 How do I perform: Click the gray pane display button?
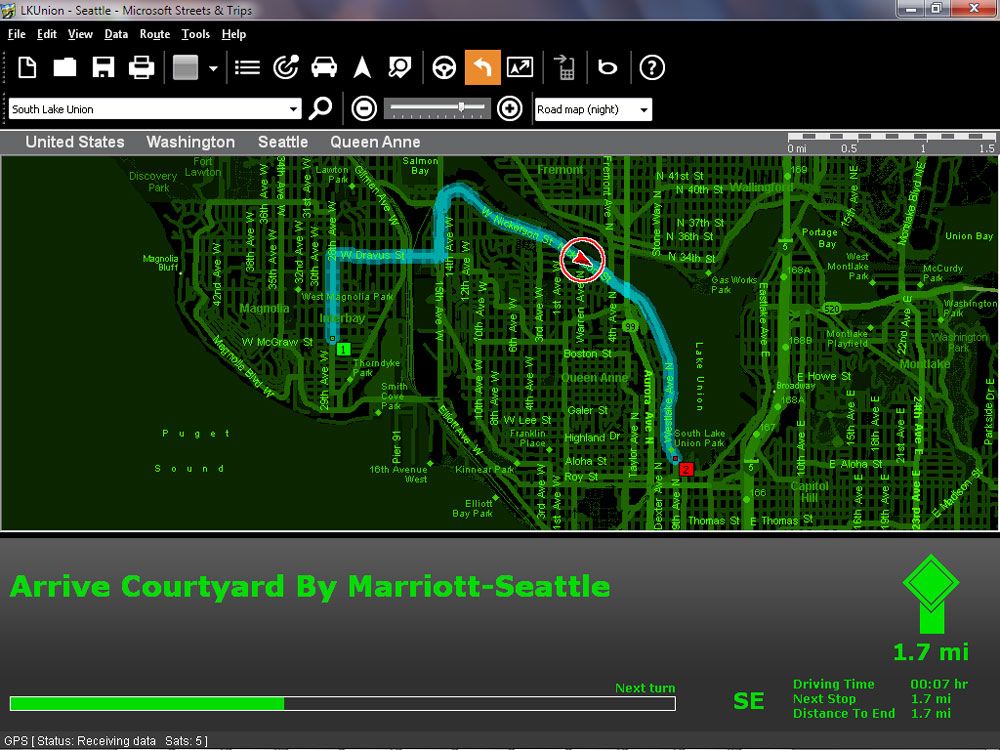(x=186, y=68)
